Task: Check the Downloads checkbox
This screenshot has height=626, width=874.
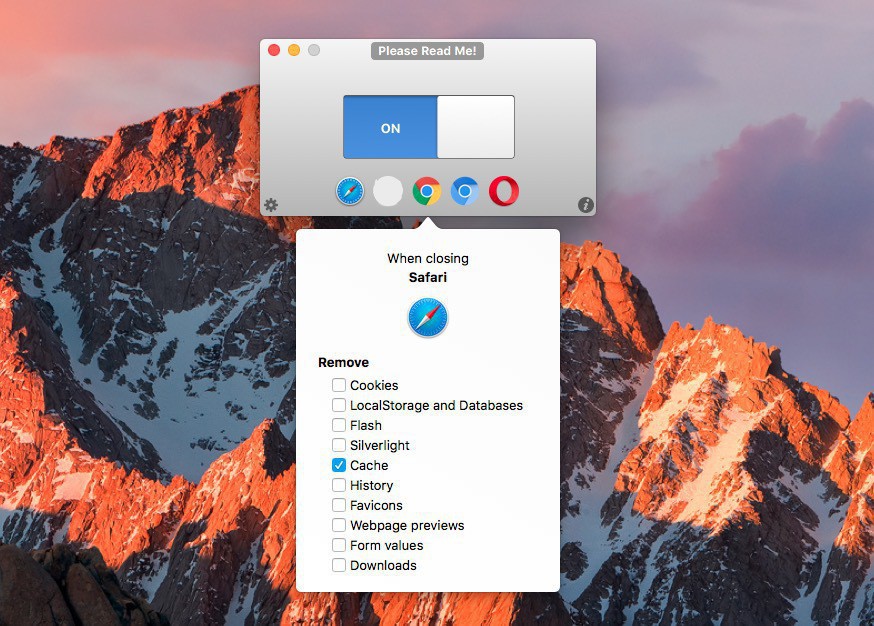Action: pos(340,565)
